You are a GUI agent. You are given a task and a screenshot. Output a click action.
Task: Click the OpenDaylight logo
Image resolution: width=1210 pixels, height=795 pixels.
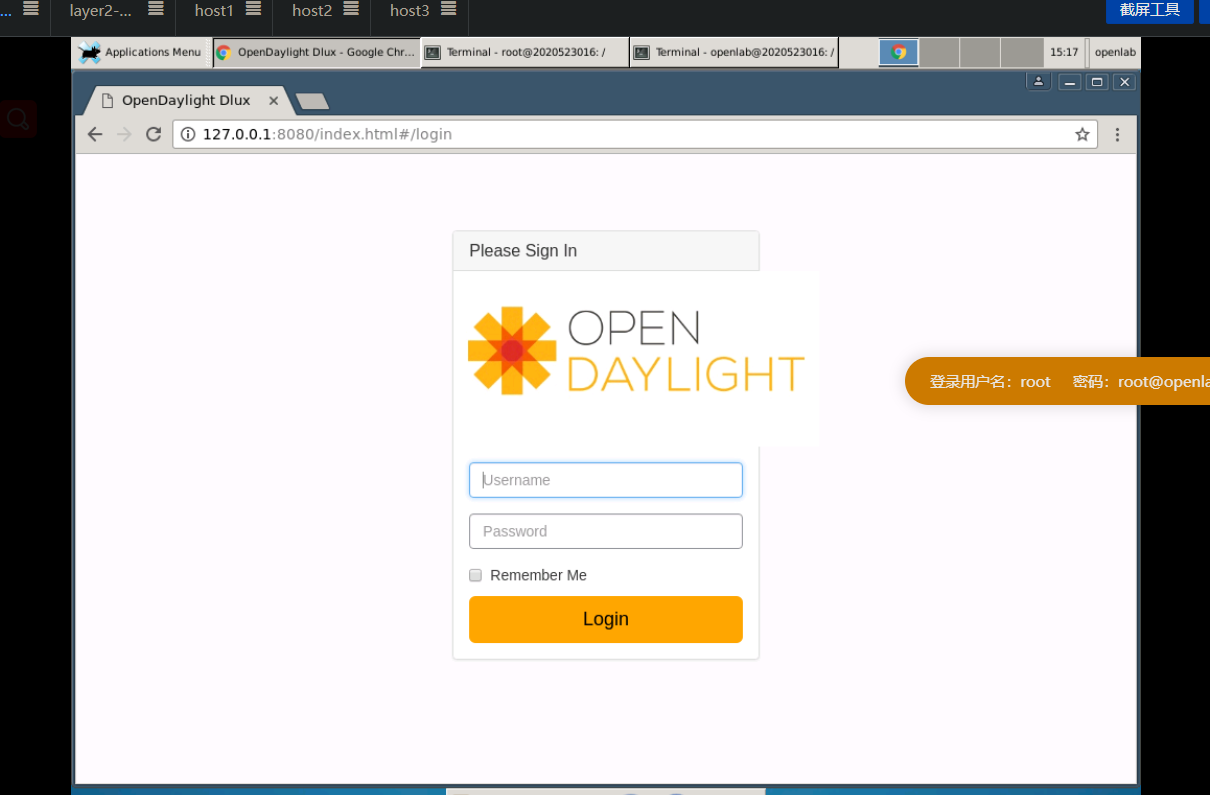click(636, 349)
